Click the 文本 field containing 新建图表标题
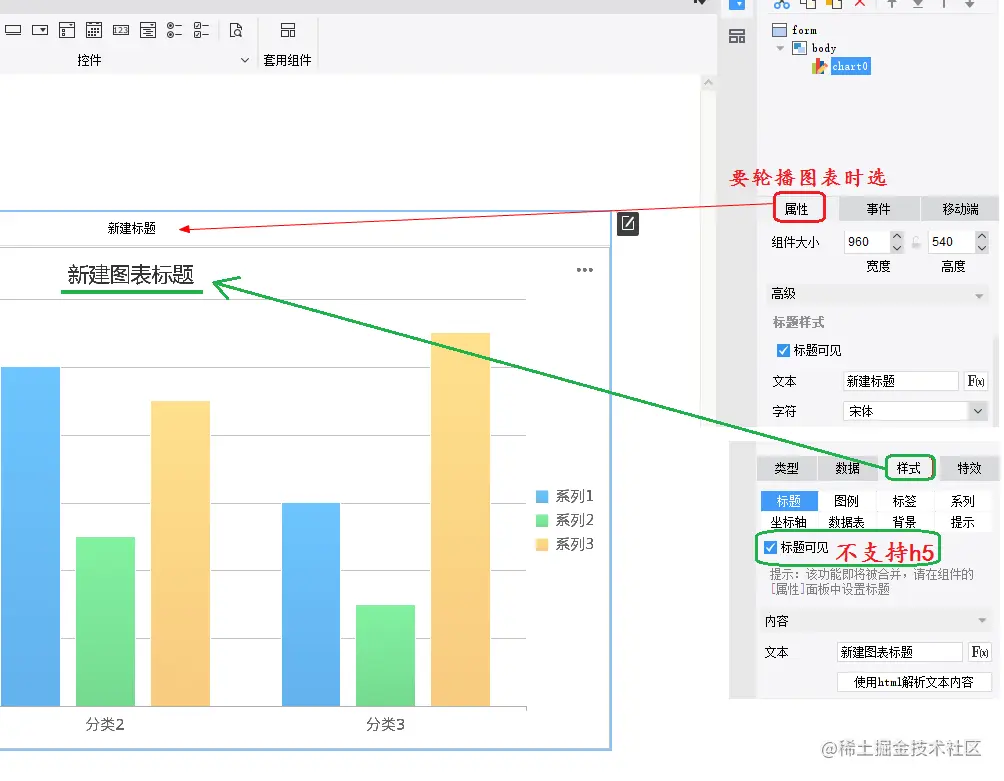Screen dimensions: 1004x781 899,652
